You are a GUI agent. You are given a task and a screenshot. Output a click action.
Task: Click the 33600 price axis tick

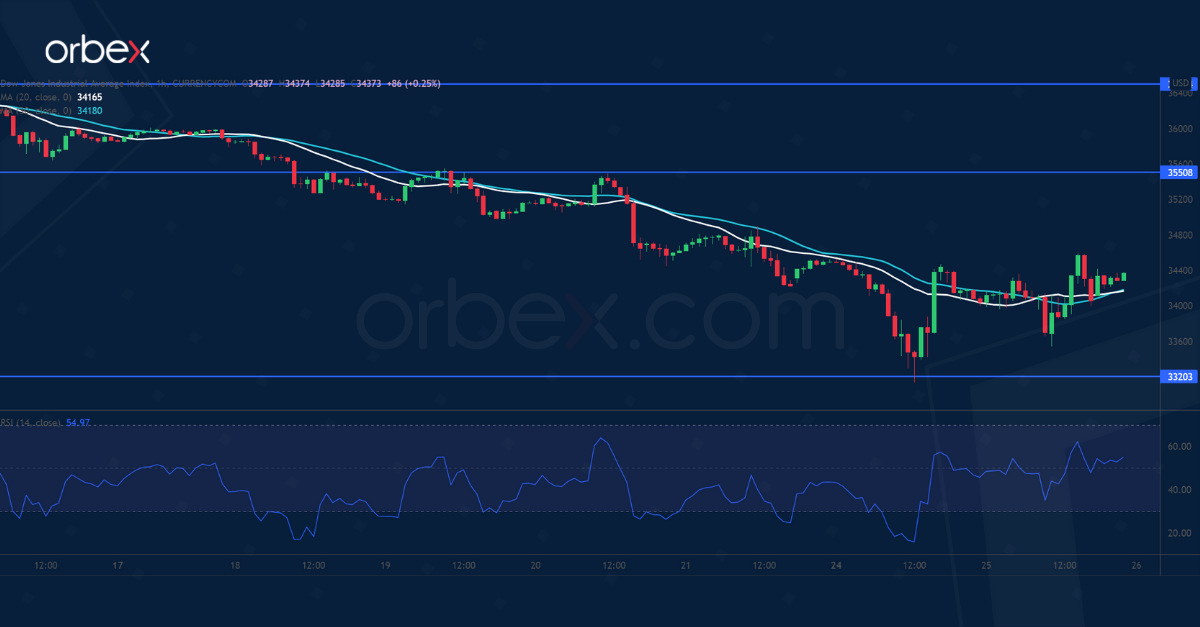[1180, 342]
